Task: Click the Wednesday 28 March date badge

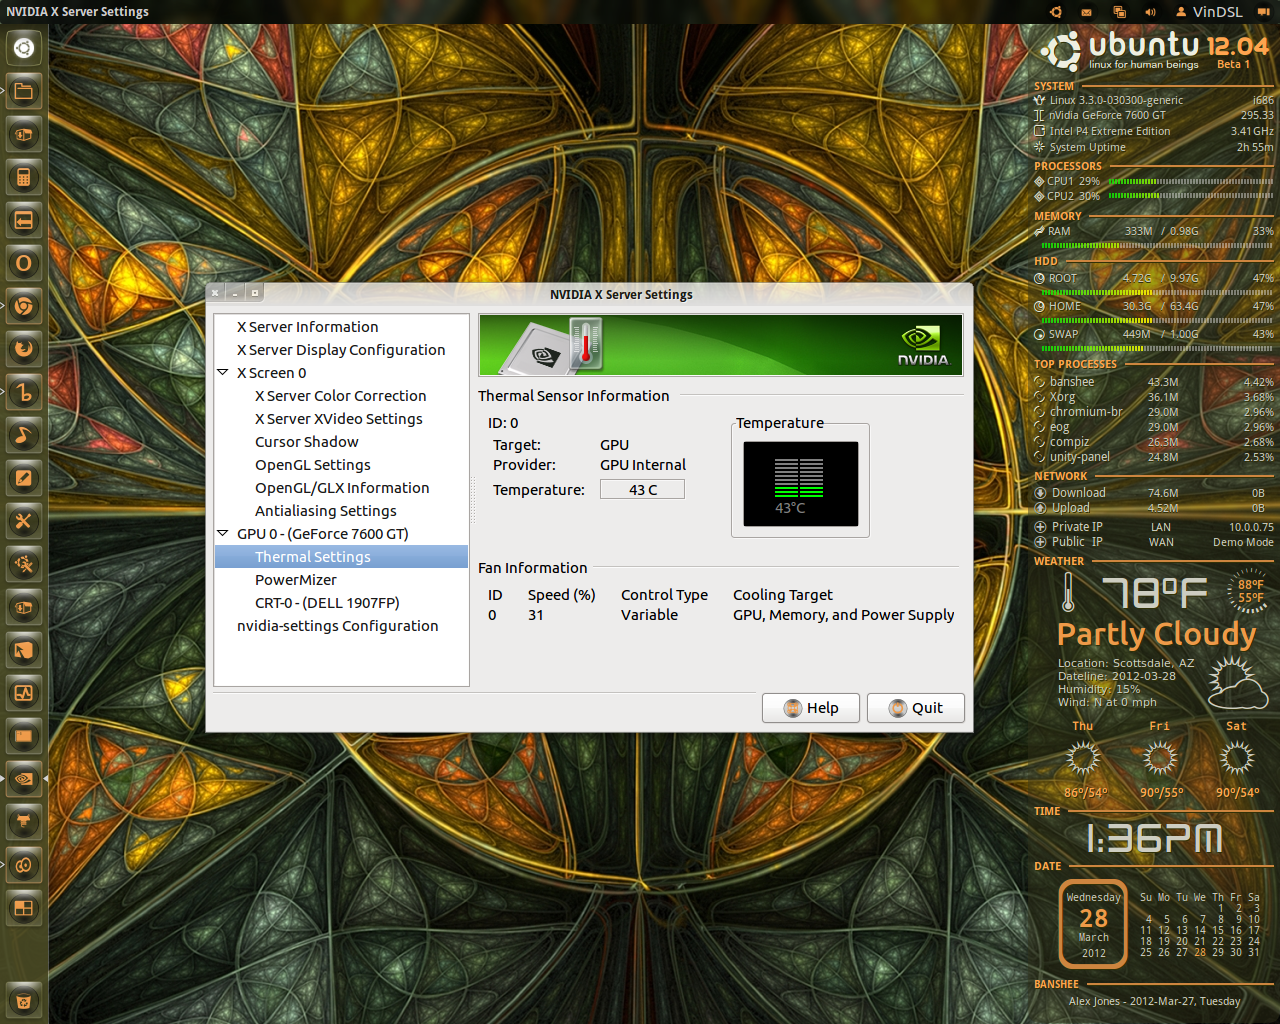Action: [1093, 924]
